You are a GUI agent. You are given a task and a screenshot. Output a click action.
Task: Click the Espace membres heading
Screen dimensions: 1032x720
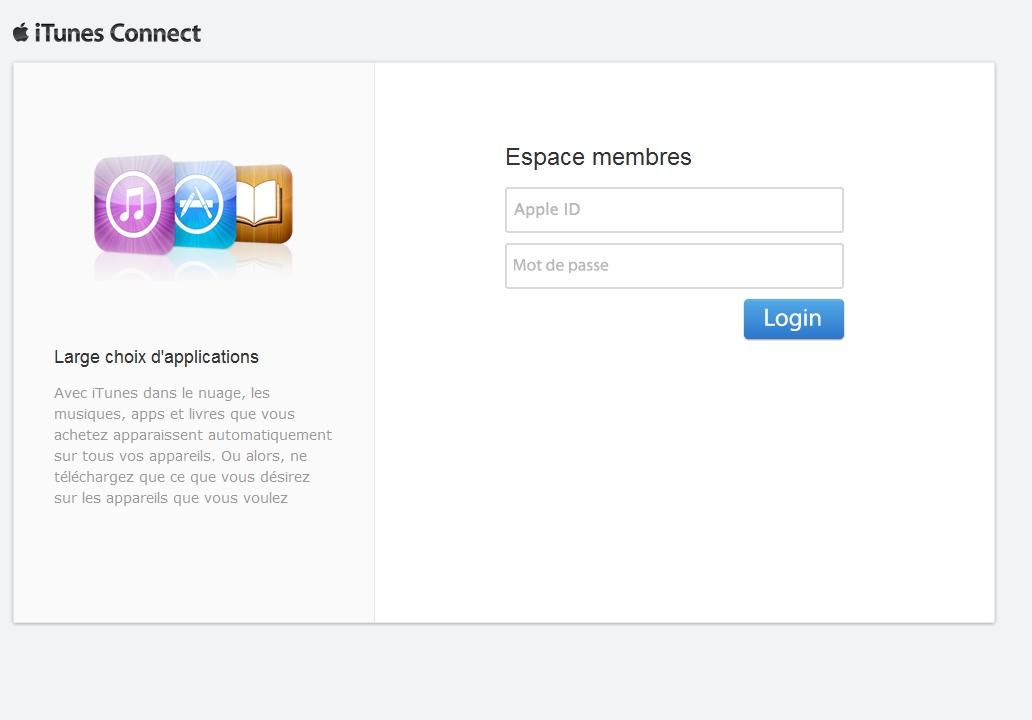tap(598, 157)
